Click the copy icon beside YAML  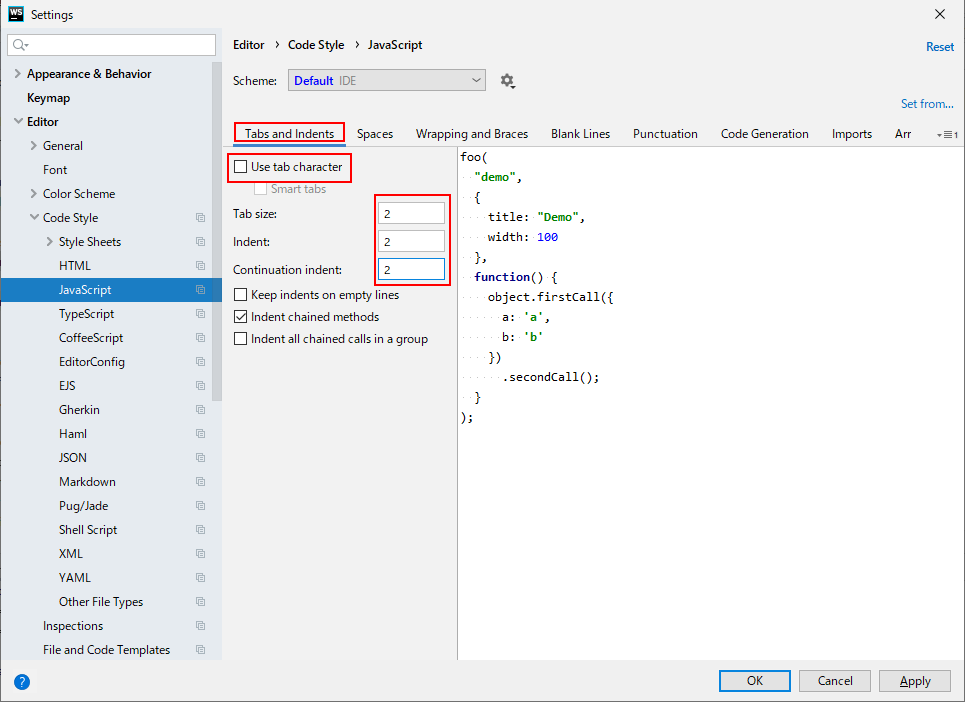[201, 578]
